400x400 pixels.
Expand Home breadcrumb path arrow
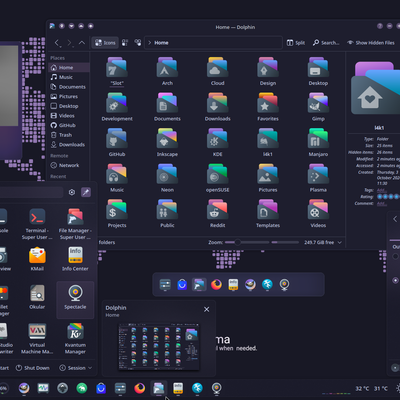click(150, 43)
